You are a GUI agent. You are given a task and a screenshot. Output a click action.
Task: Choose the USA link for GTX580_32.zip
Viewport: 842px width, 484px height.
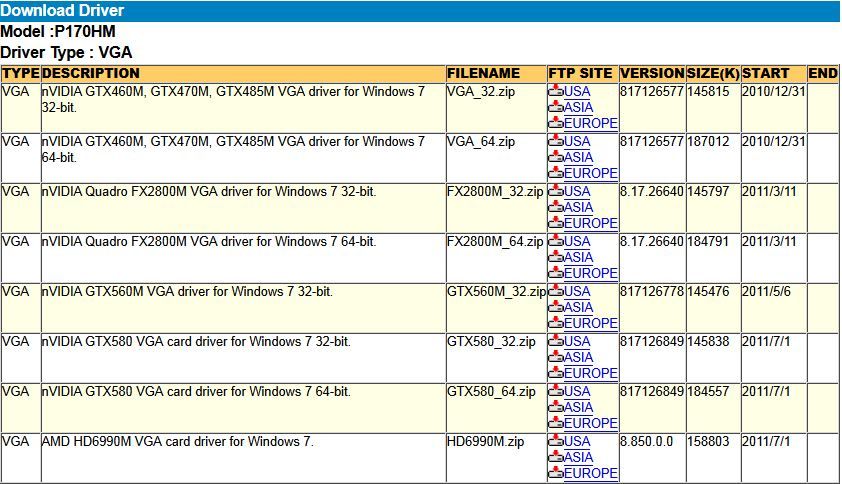[577, 341]
